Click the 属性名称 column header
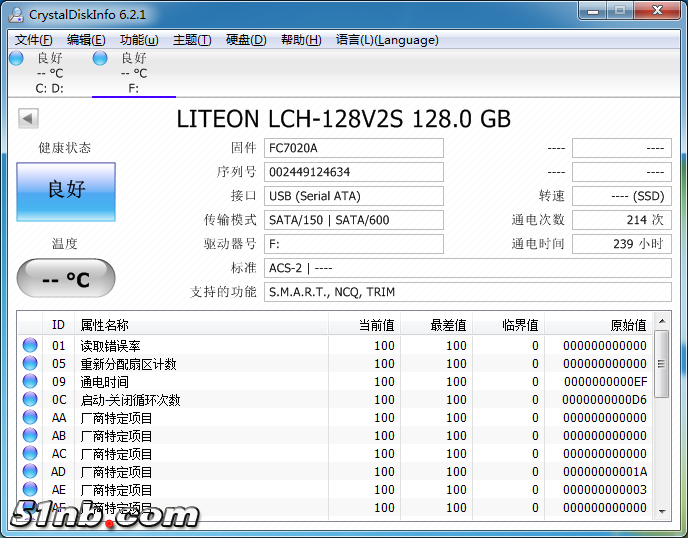Image resolution: width=688 pixels, height=538 pixels. tap(201, 325)
